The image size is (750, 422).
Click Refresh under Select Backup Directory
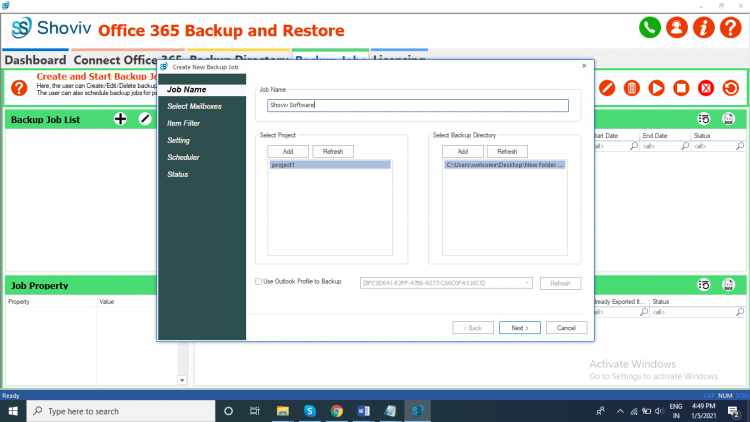coord(507,151)
